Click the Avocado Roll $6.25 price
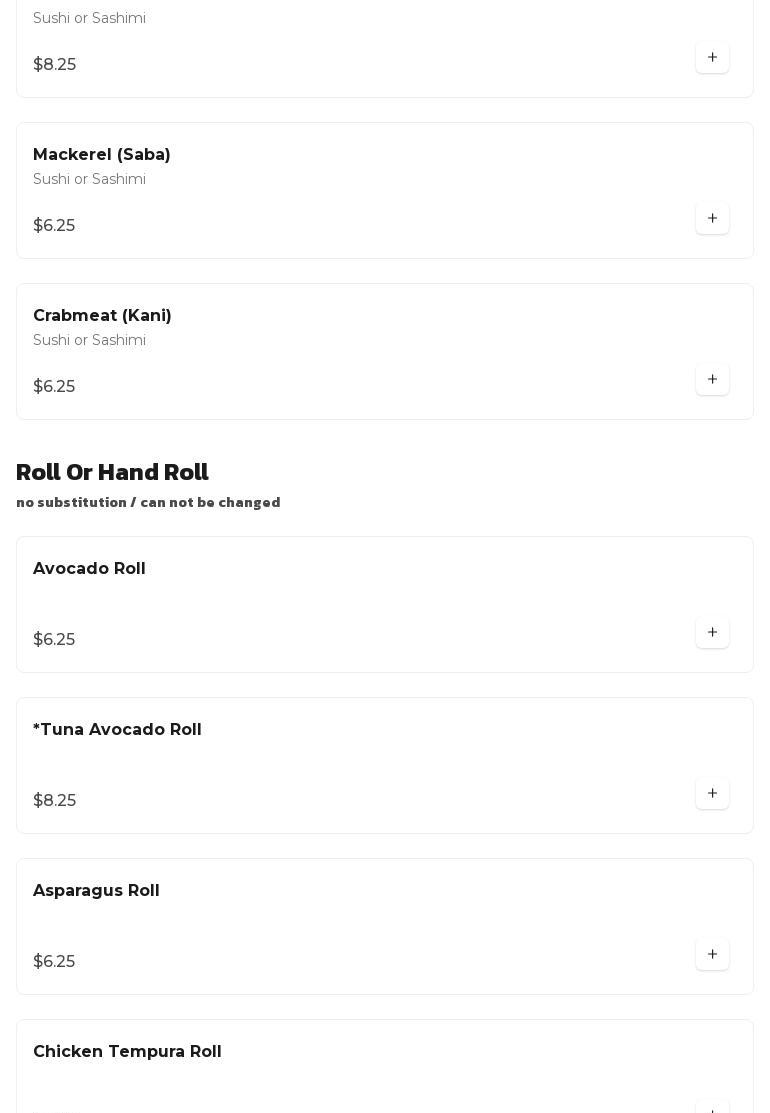Viewport: 770px width, 1113px height. (x=54, y=640)
